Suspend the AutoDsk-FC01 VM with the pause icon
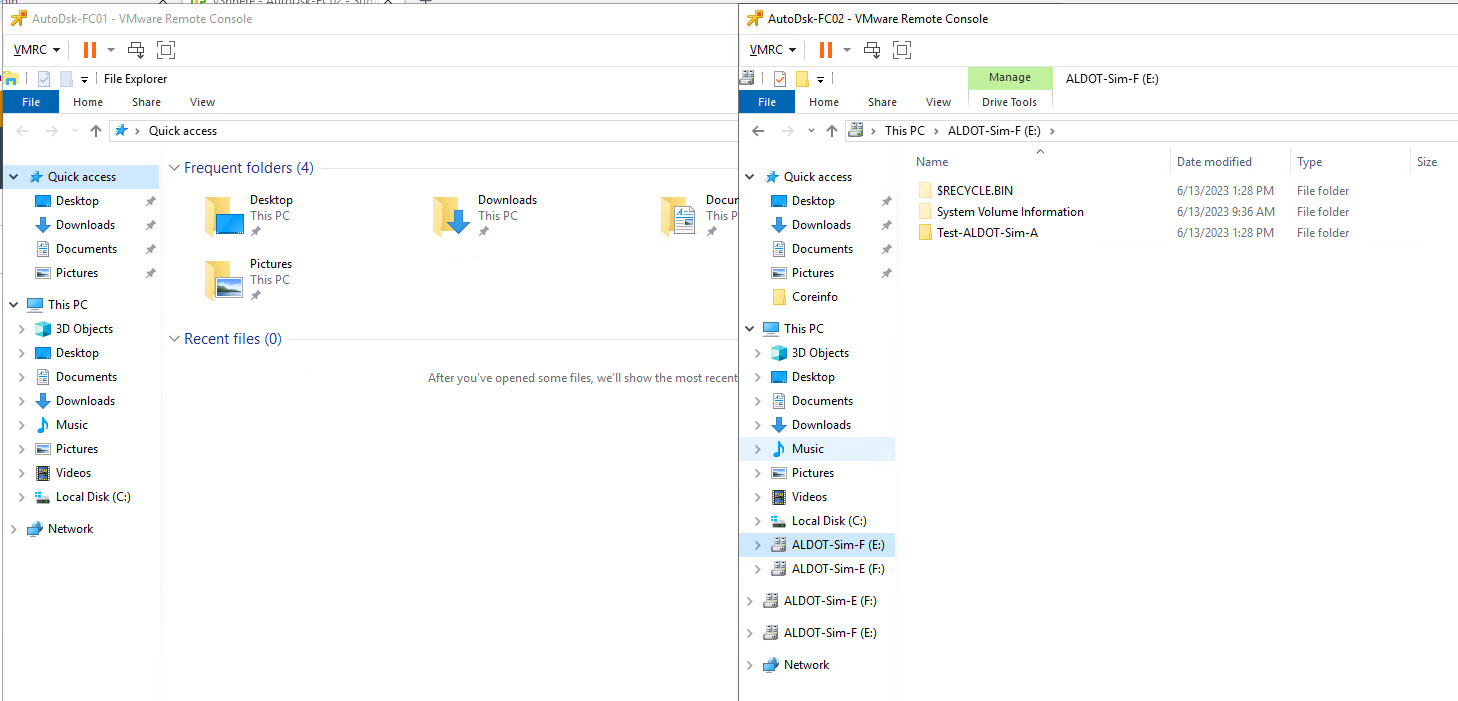Viewport: 1458px width, 701px height. point(90,49)
